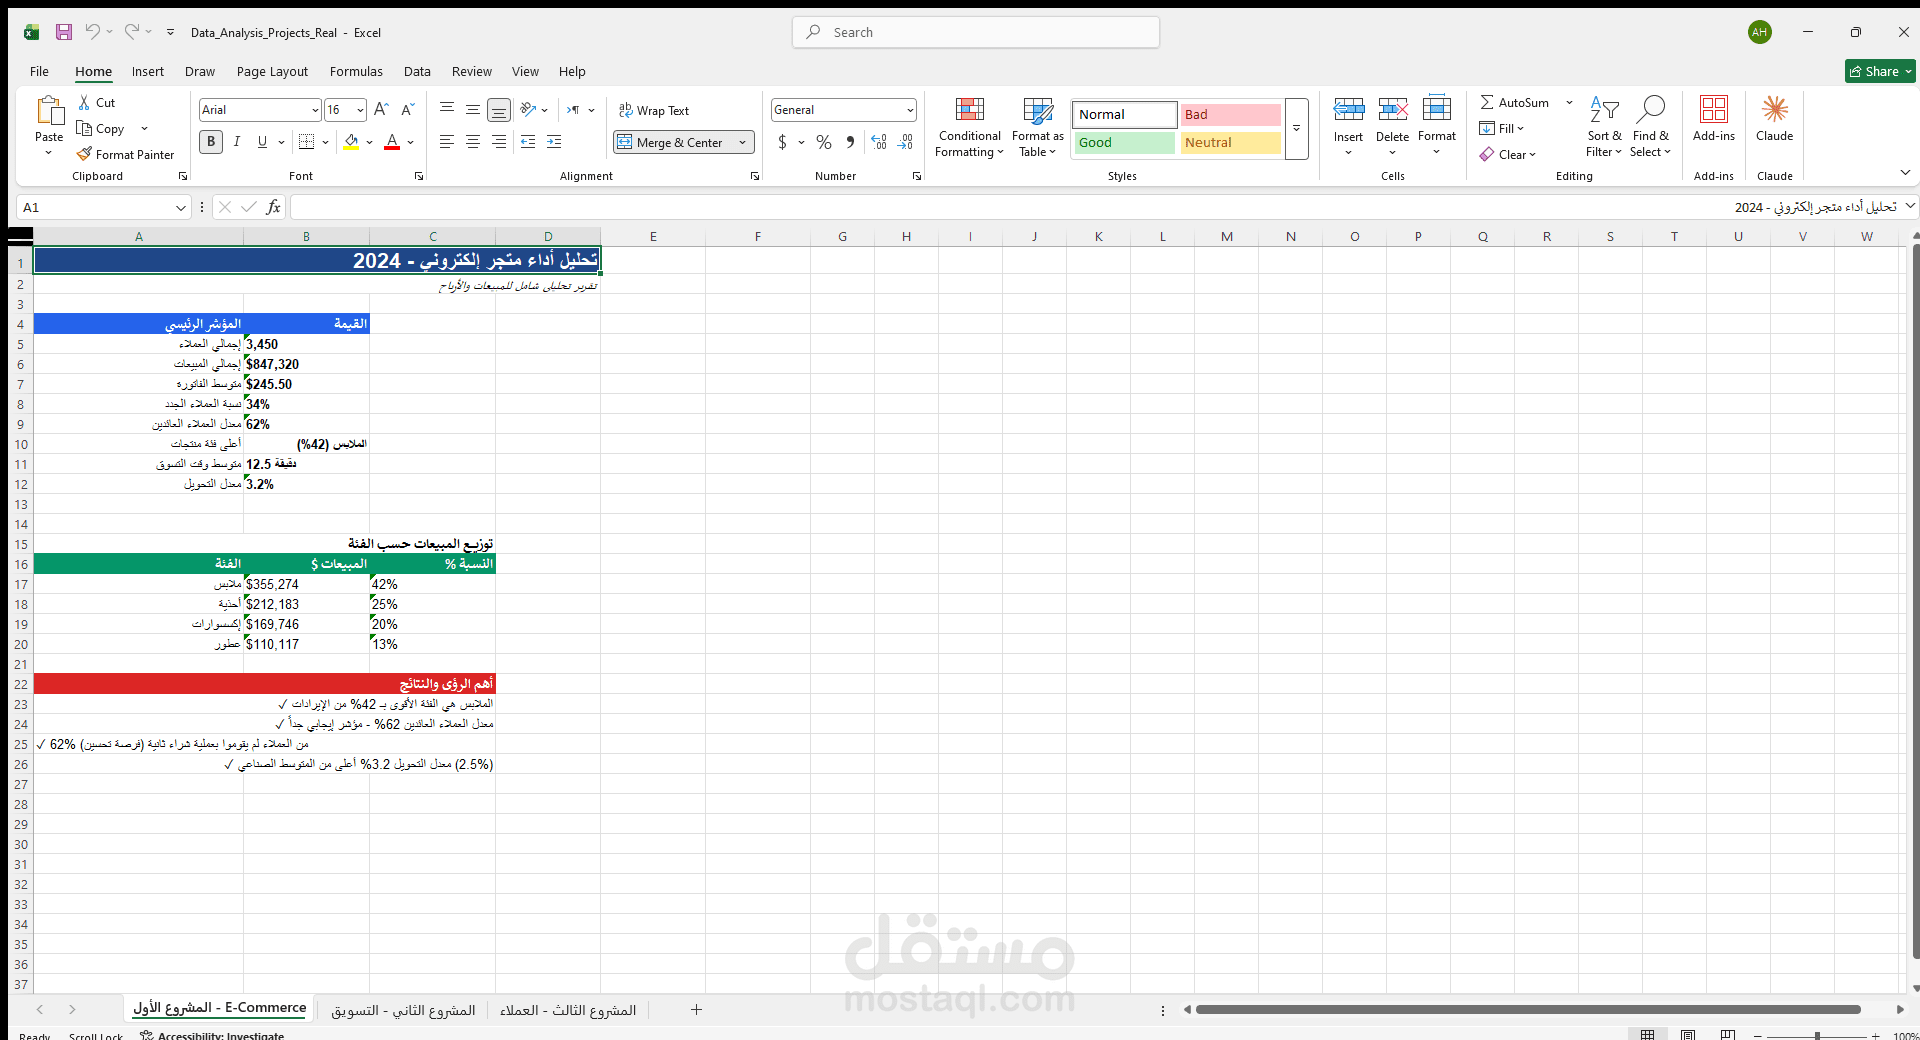Switch to the Page Layout tab
The height and width of the screenshot is (1040, 1920).
tap(272, 71)
